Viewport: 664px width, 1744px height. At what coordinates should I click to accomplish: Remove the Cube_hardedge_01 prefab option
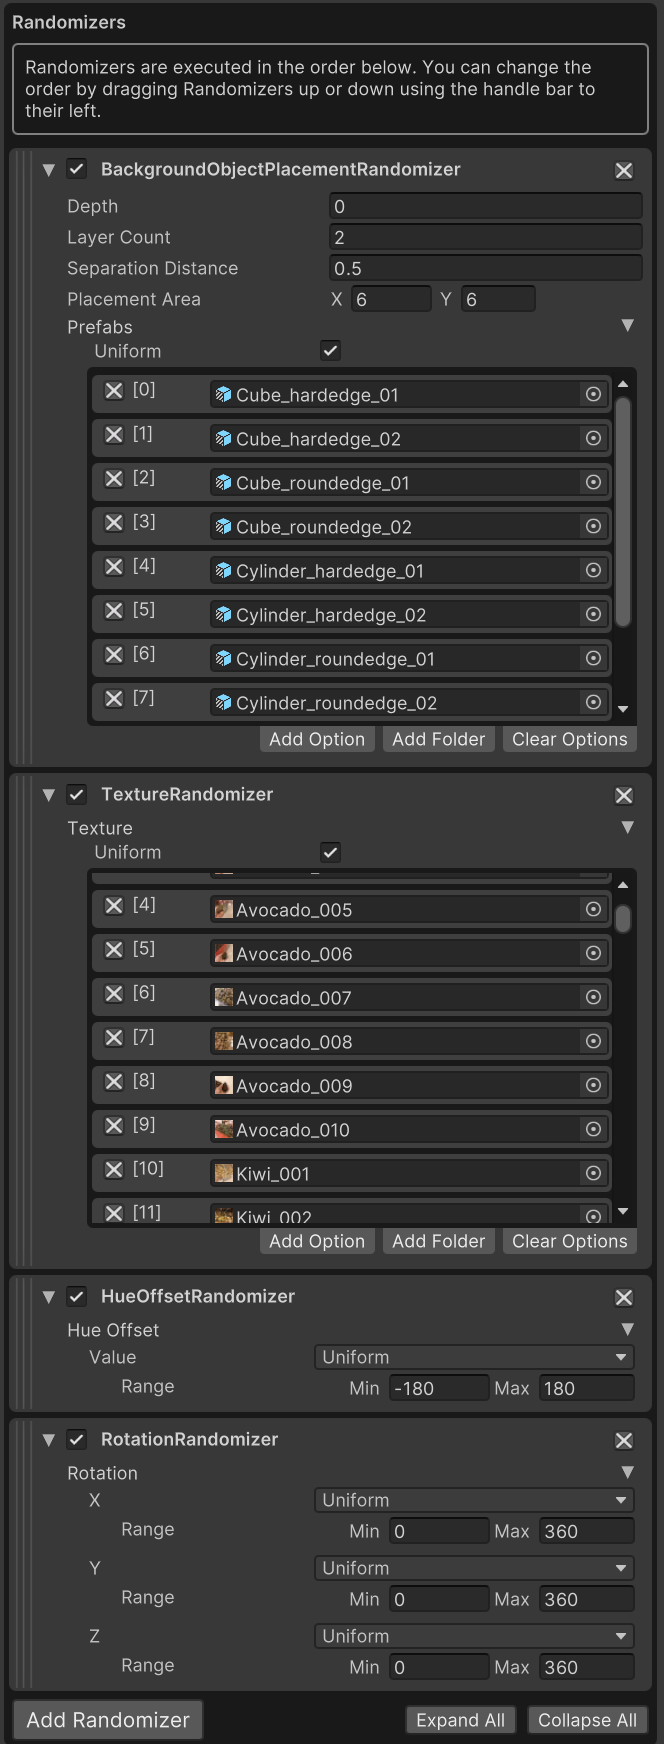(114, 391)
